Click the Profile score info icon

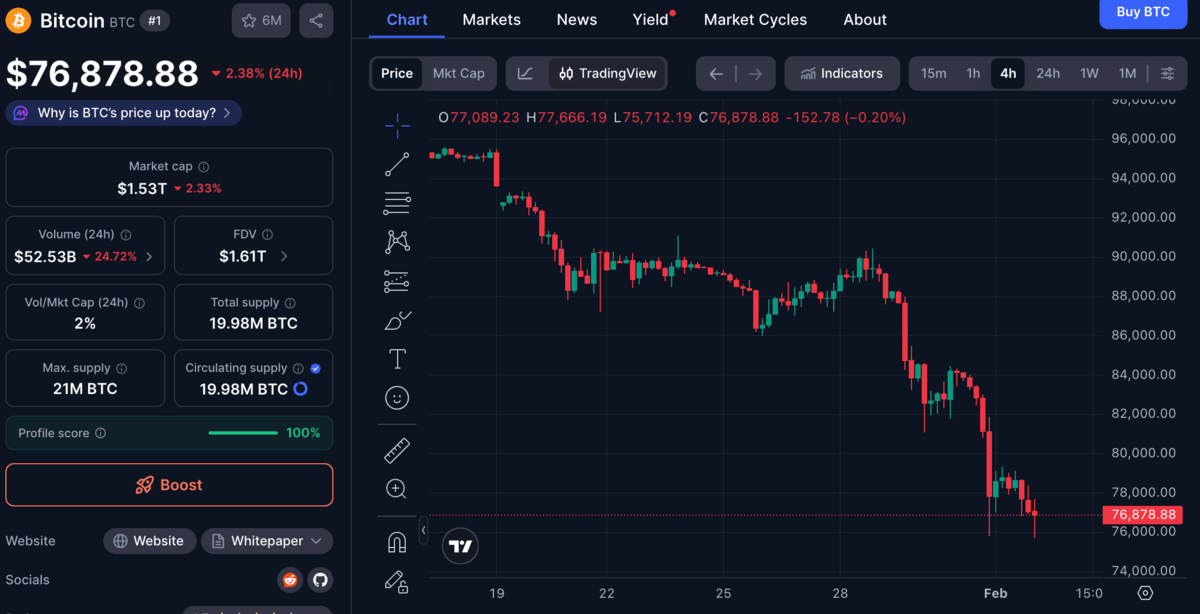100,433
